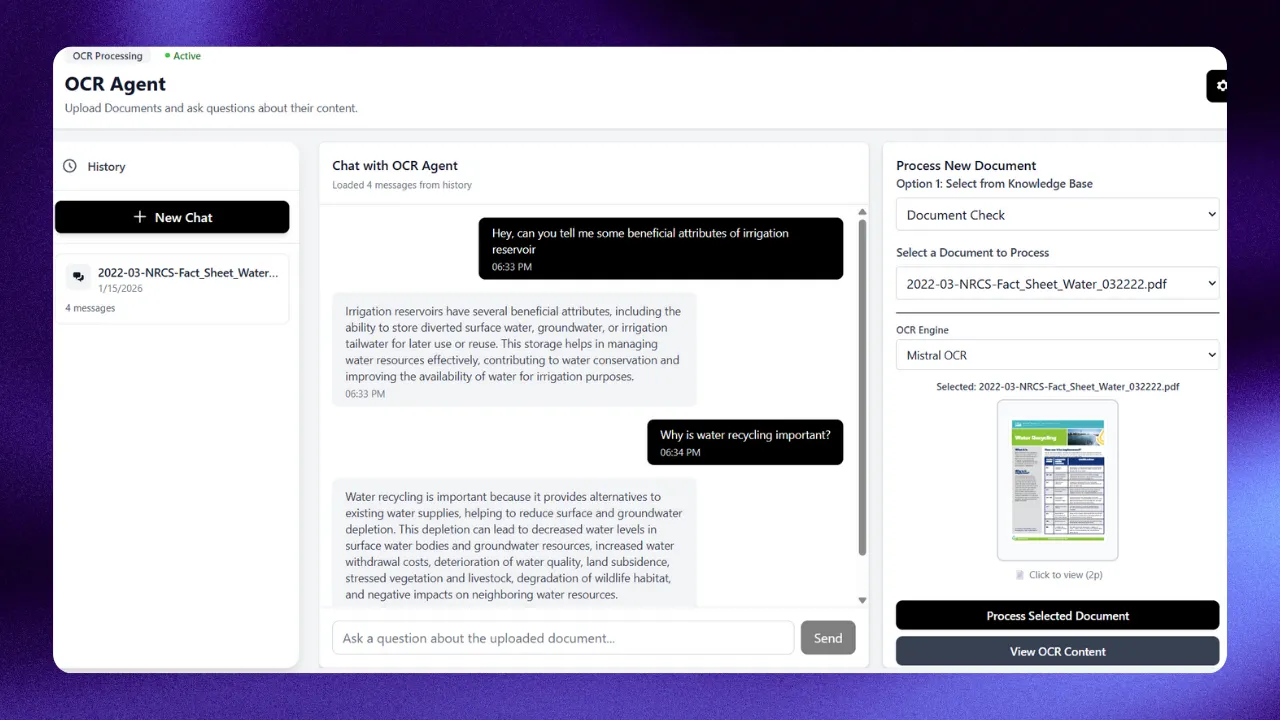Click the History clock icon

coord(69,166)
